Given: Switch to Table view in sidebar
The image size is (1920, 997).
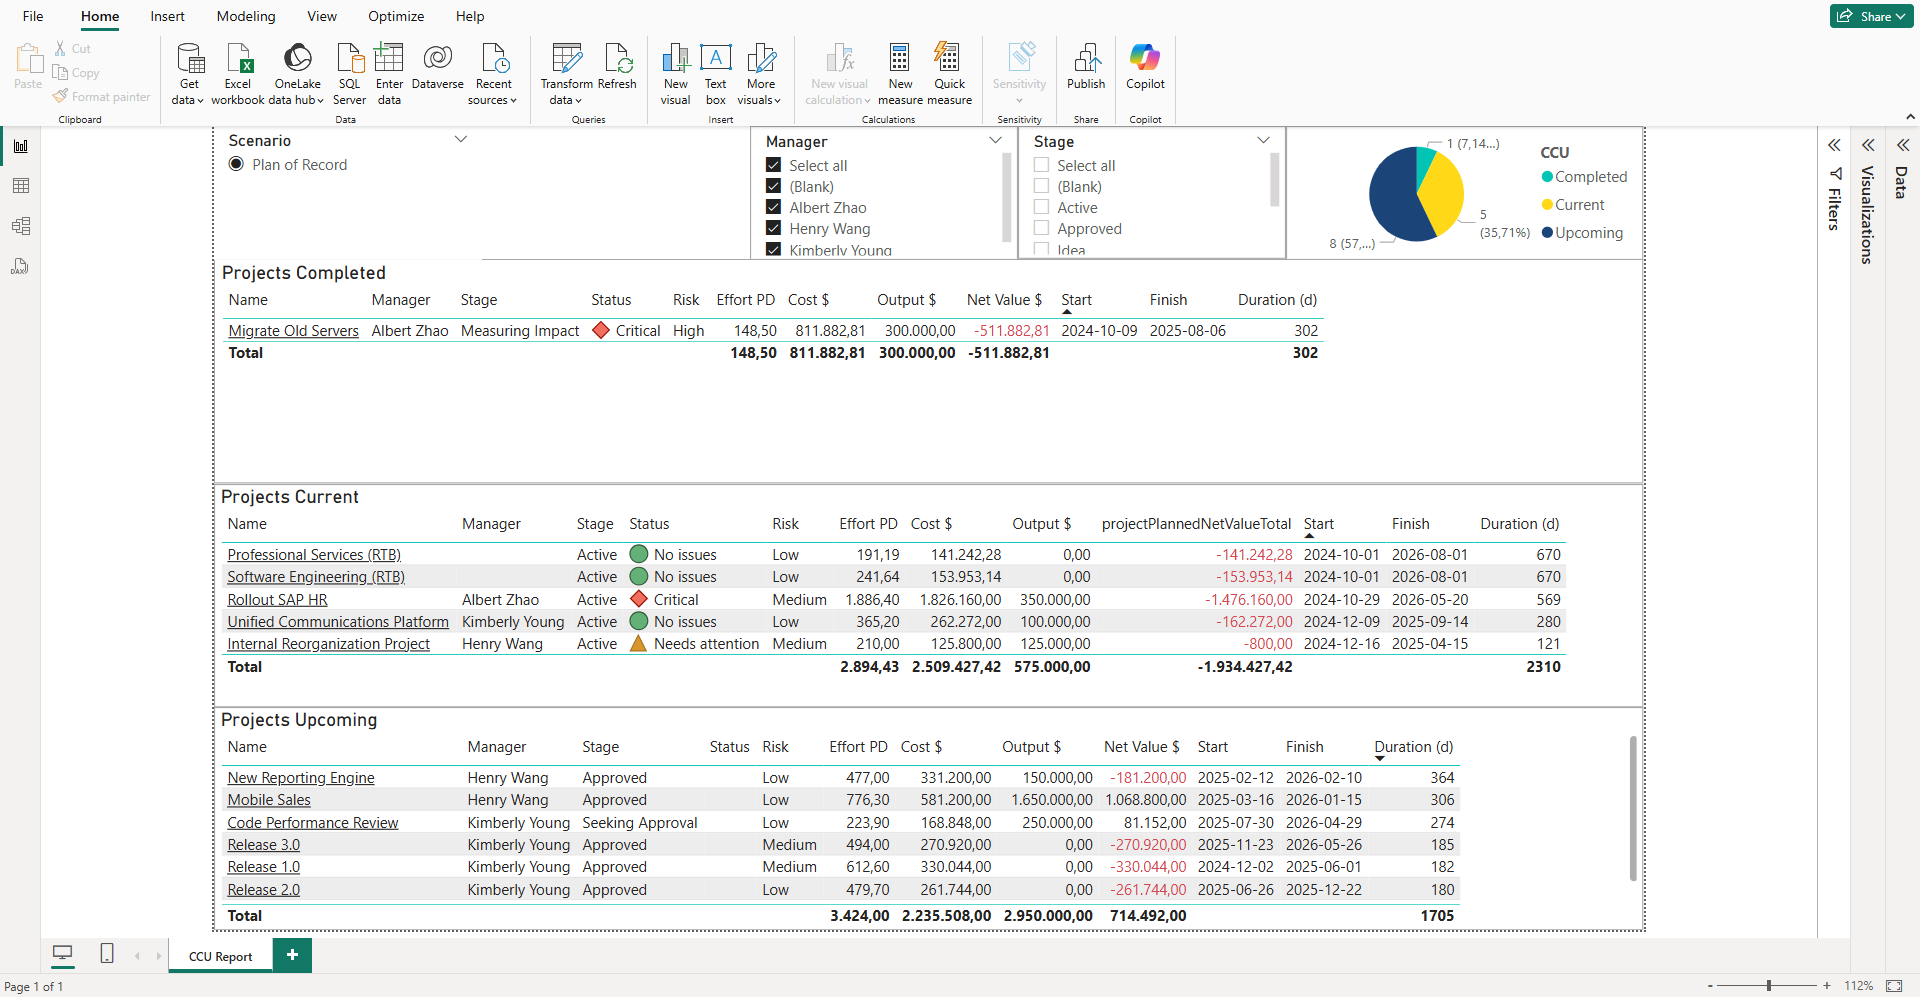Looking at the screenshot, I should point(20,186).
